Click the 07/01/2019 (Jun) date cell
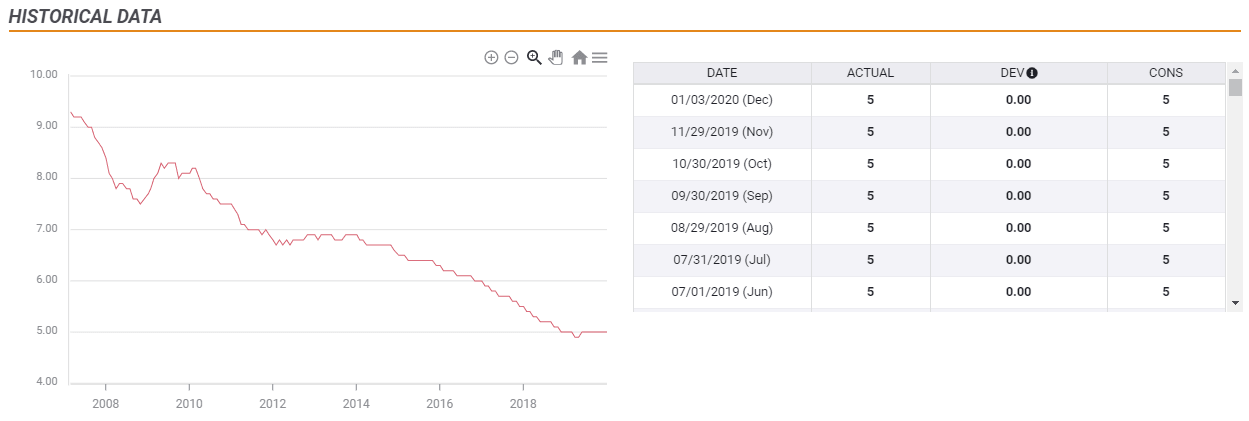 pyautogui.click(x=722, y=292)
